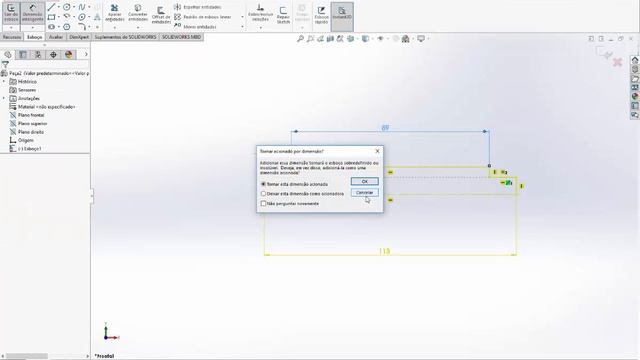Screen dimensions: 640x360
Task: Open Suplementos do SOLIDWORKS tab
Action: [125, 37]
